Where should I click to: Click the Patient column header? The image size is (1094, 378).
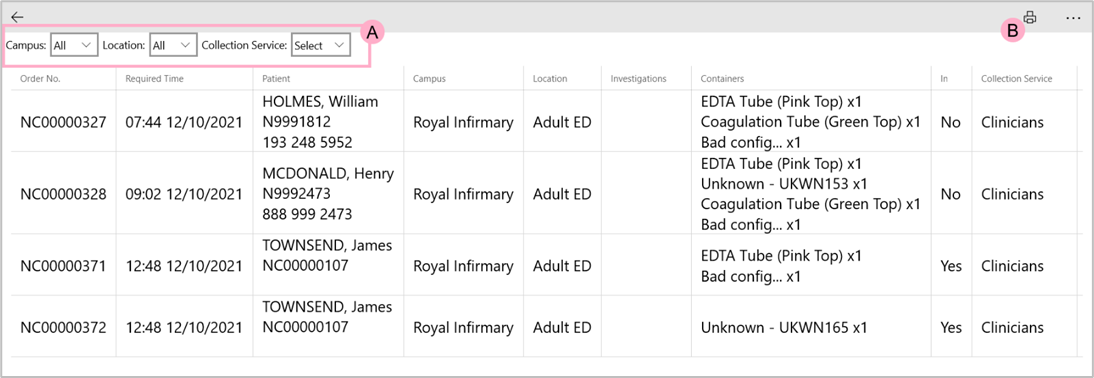[276, 79]
